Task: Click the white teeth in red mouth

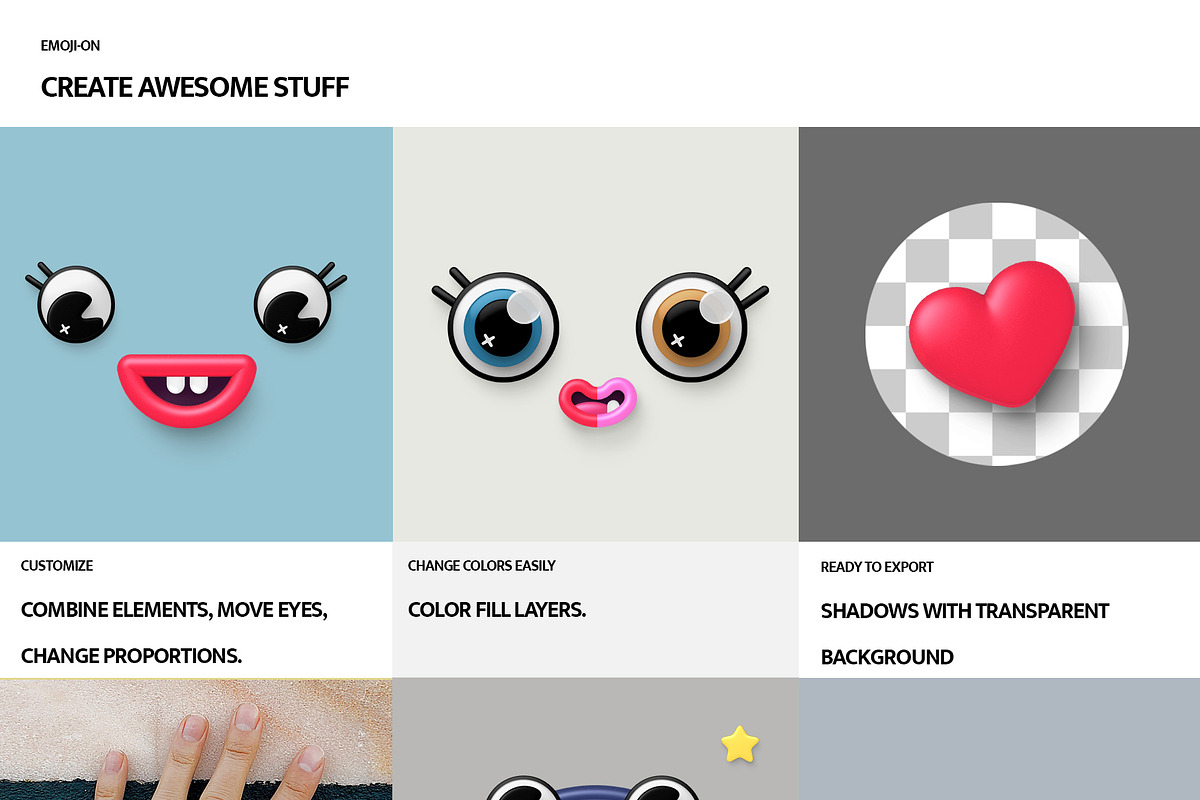Action: (184, 385)
